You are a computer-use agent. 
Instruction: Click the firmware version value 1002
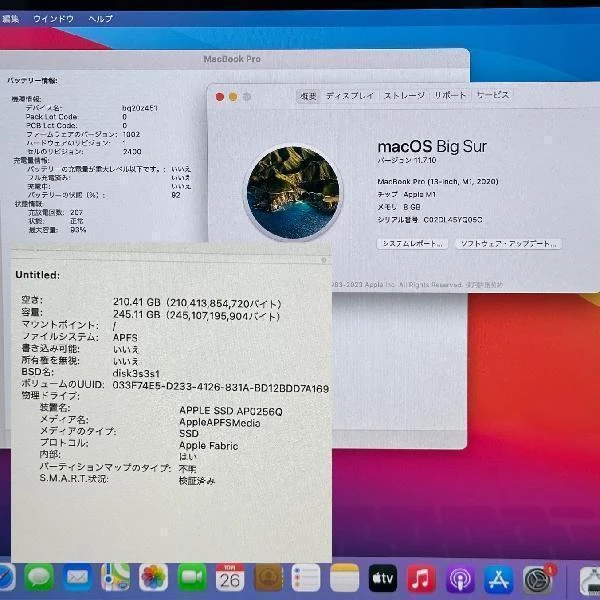click(131, 134)
